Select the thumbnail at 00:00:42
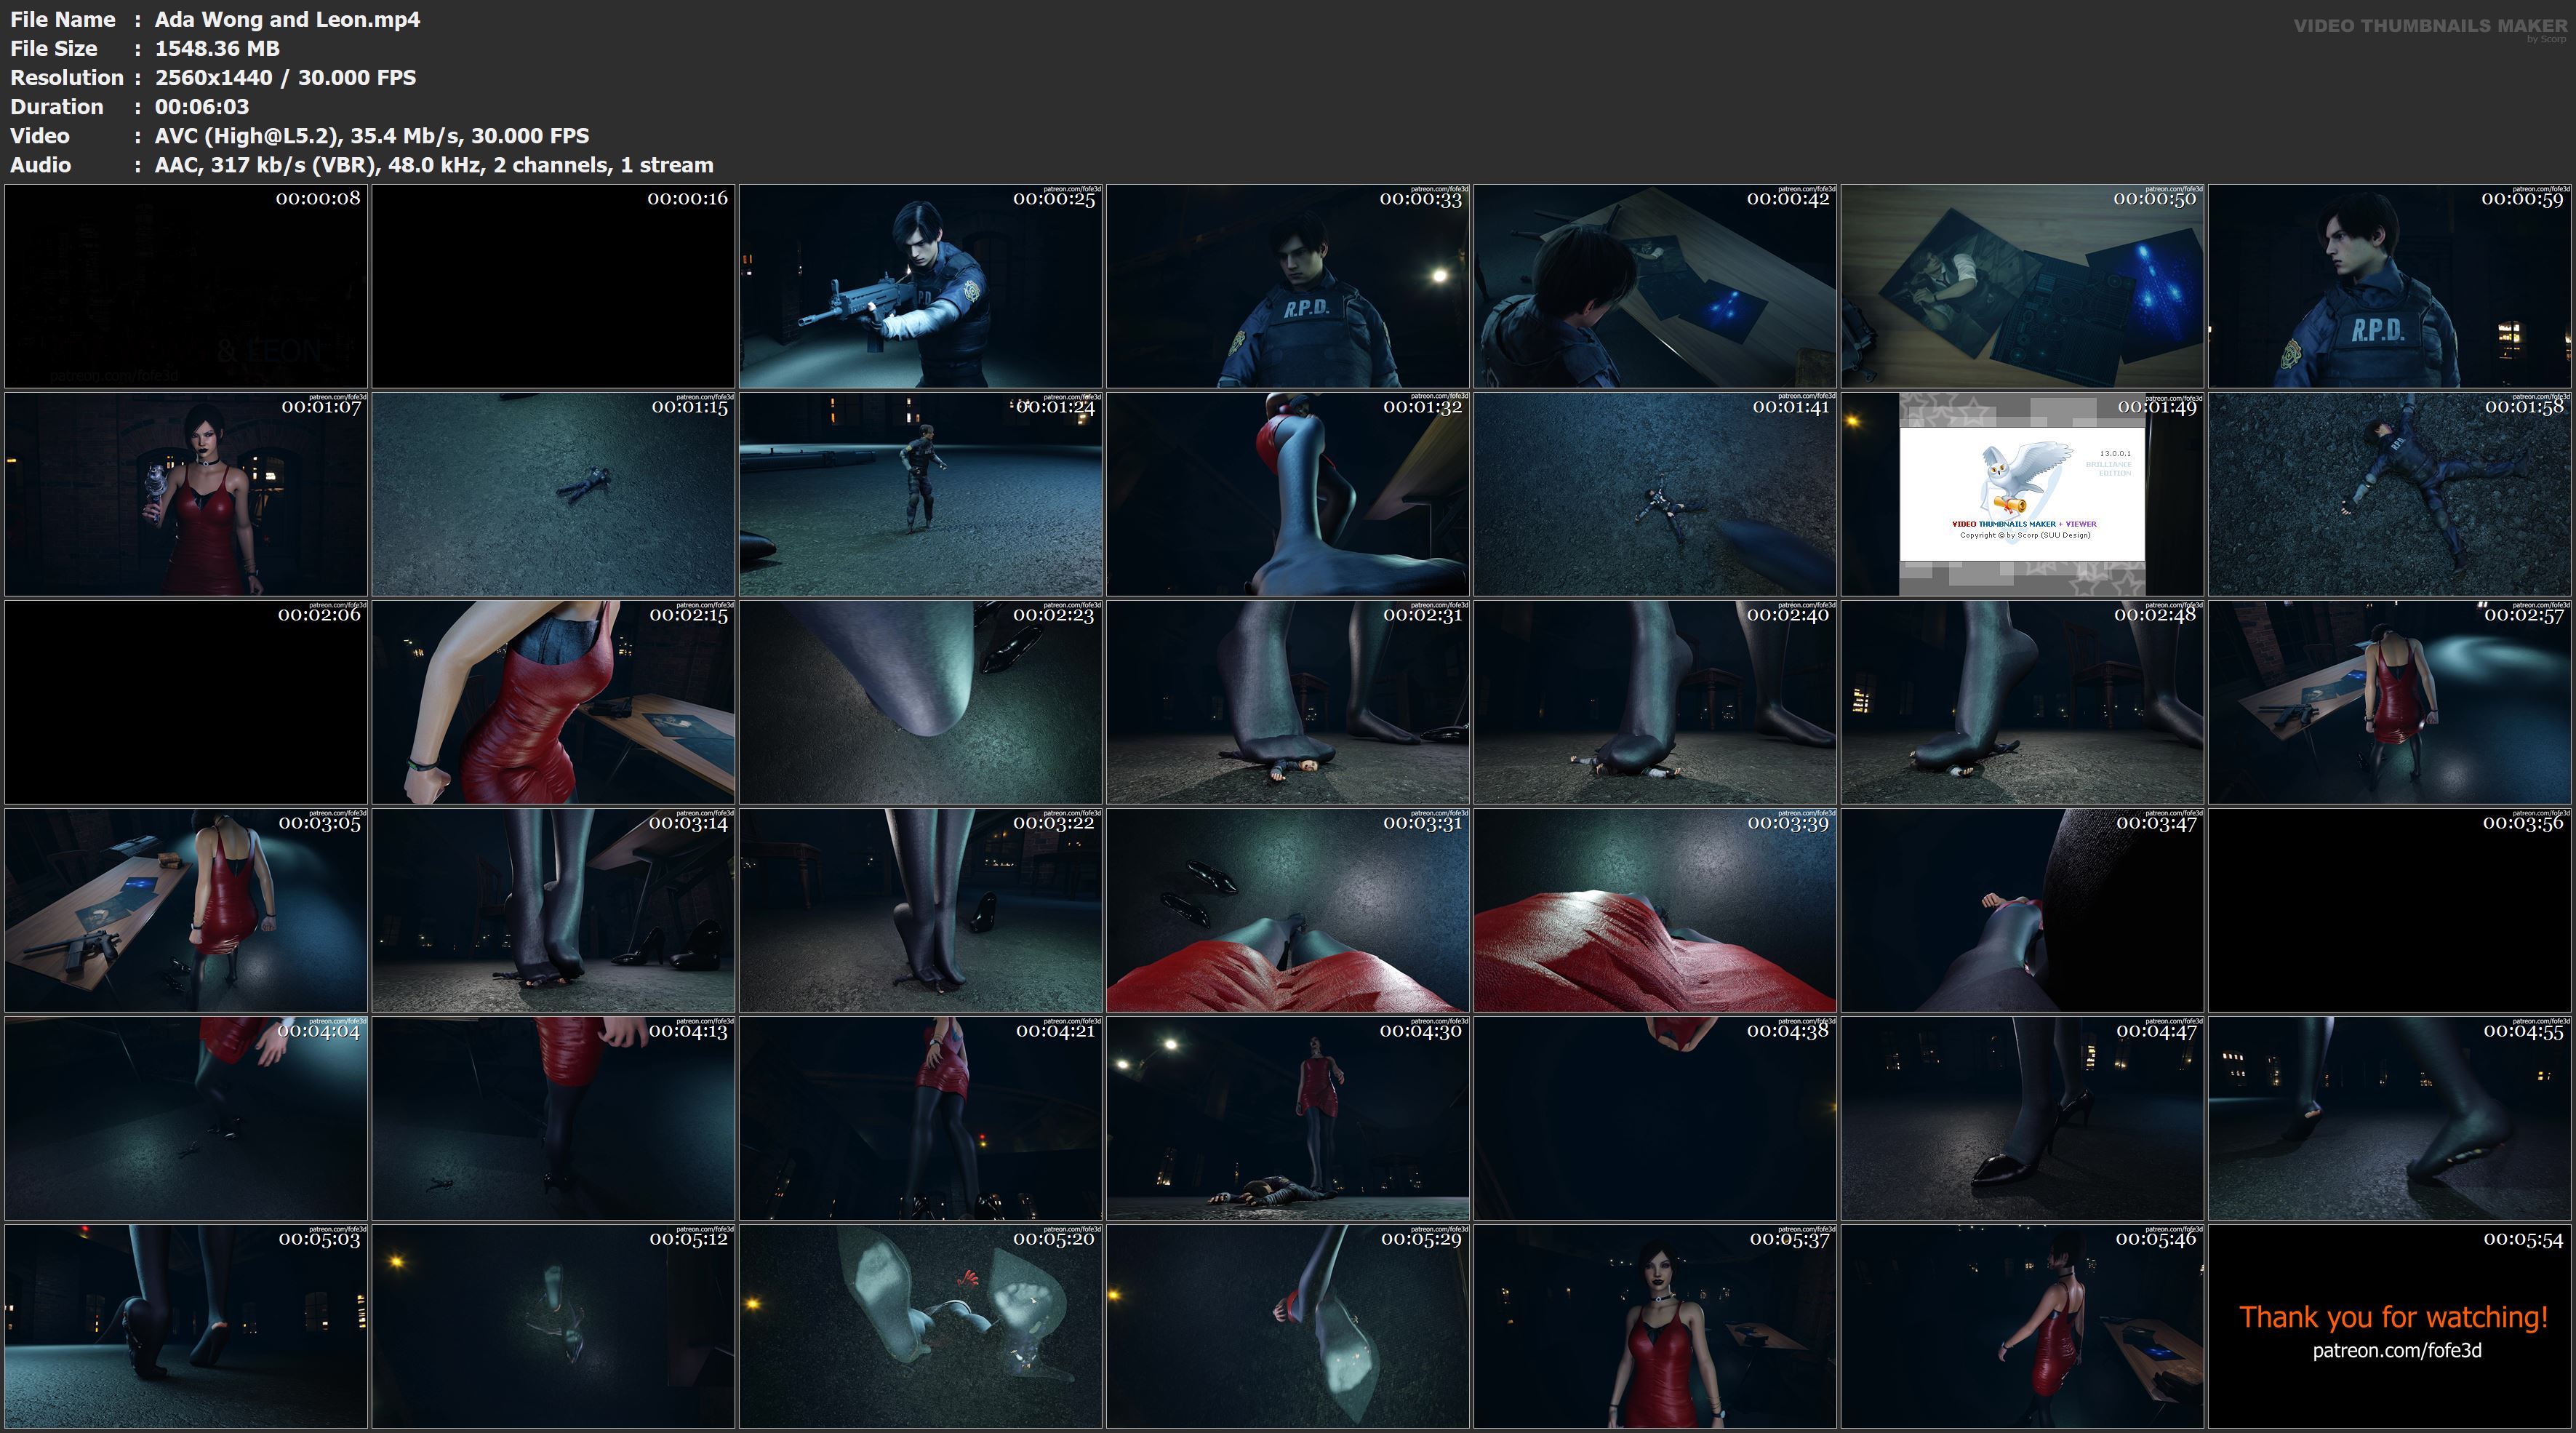The width and height of the screenshot is (2576, 1433). click(1655, 286)
